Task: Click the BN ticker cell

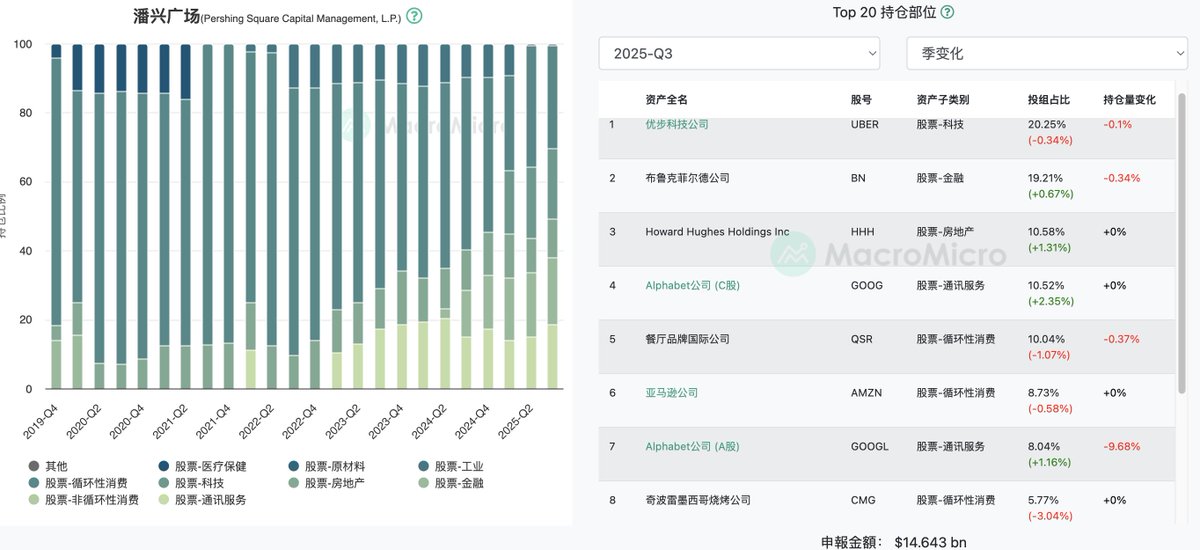Action: 859,178
